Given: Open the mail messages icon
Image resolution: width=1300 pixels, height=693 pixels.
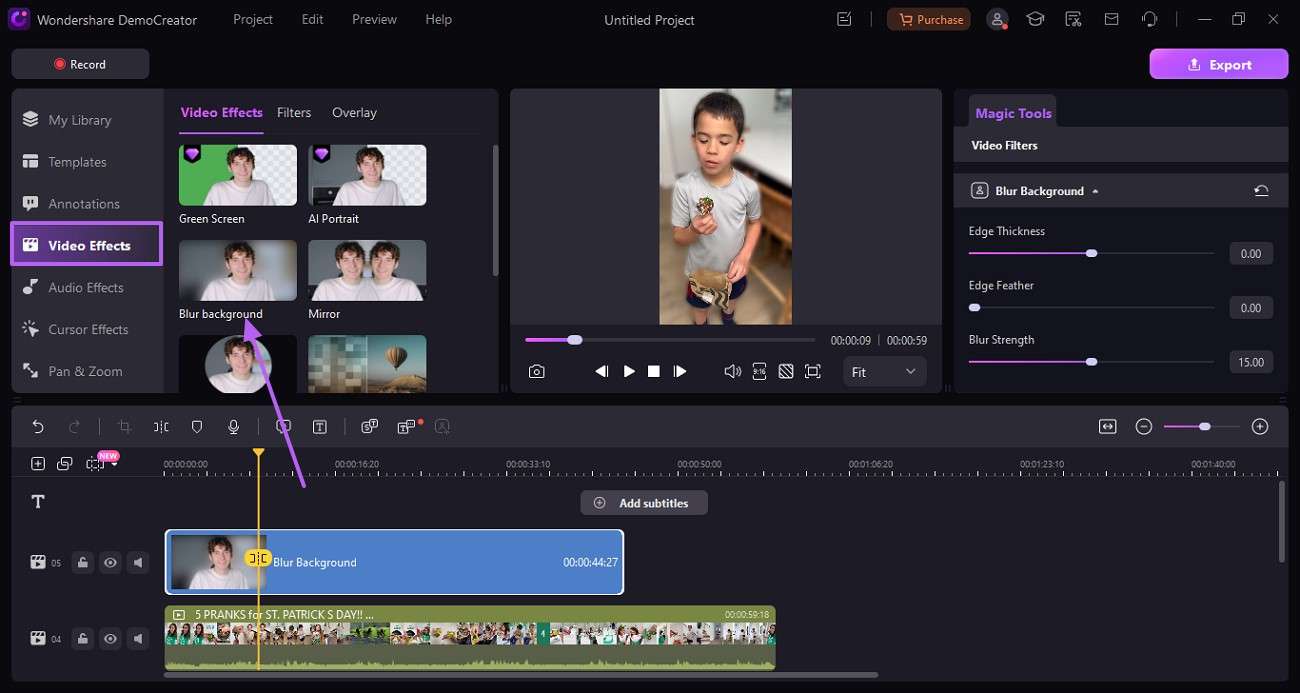Looking at the screenshot, I should pyautogui.click(x=1111, y=19).
